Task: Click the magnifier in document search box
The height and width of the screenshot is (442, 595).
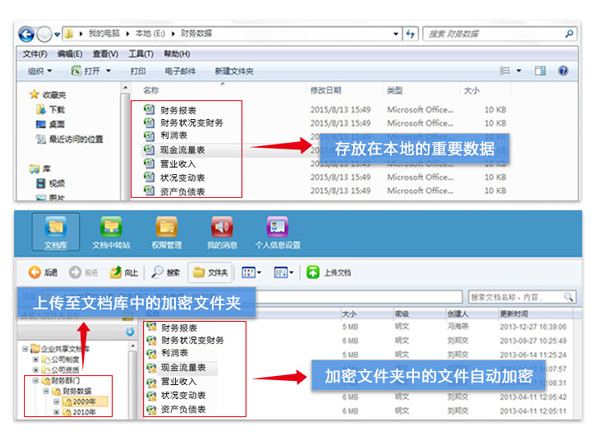Action: (x=568, y=297)
